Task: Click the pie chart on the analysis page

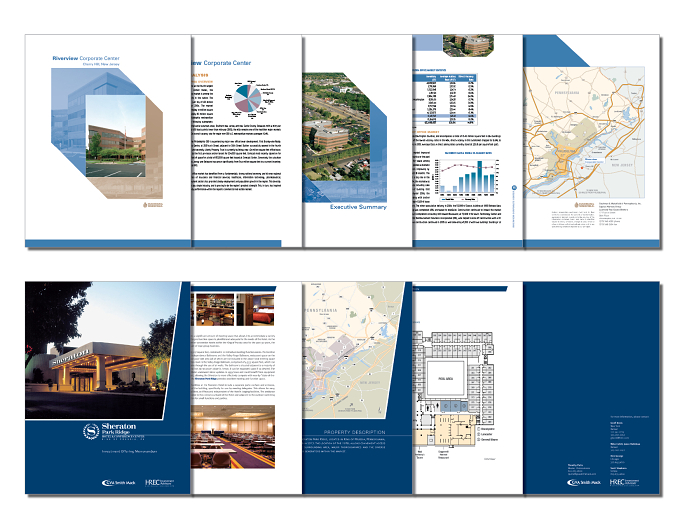Action: (x=247, y=100)
